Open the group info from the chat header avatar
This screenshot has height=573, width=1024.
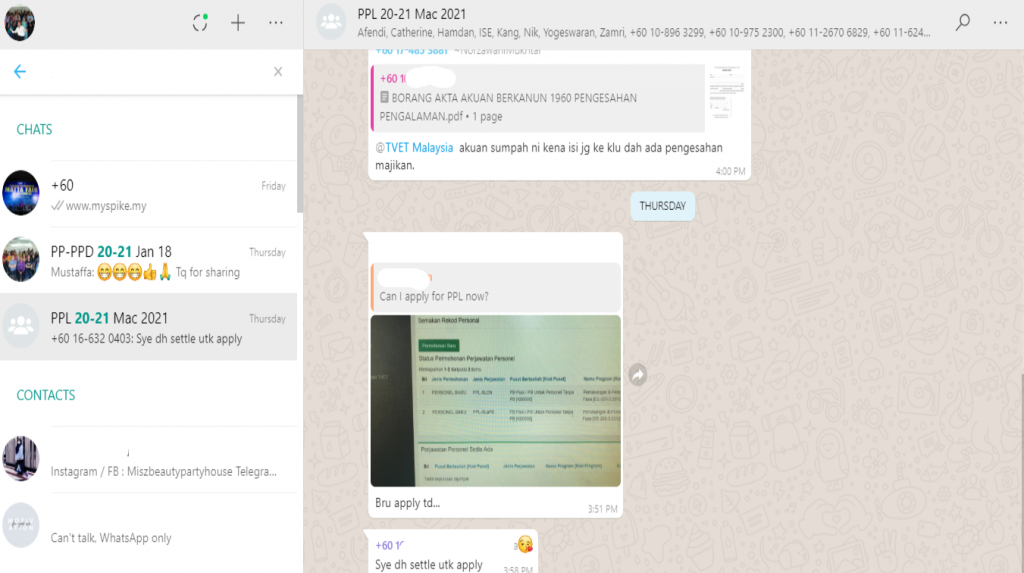point(332,22)
